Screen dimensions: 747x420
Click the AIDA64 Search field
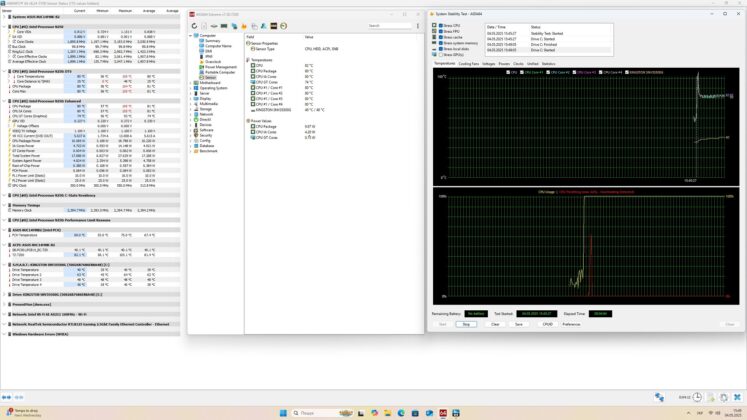click(x=389, y=26)
